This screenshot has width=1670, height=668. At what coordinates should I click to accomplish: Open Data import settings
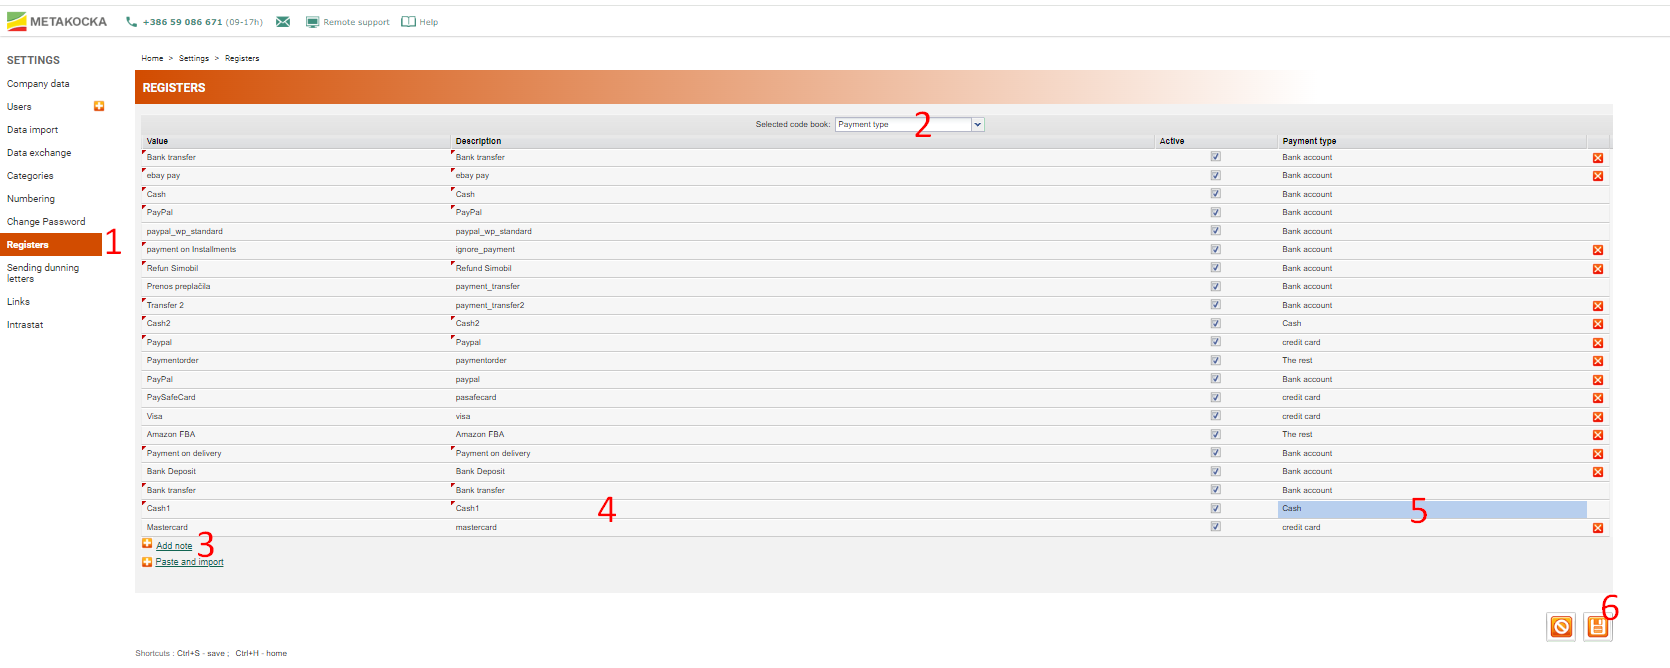coord(32,130)
